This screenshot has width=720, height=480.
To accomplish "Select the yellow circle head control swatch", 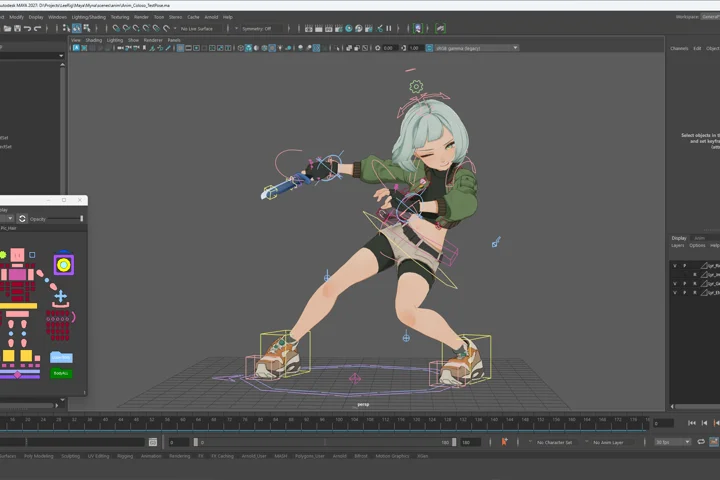I will (x=64, y=265).
